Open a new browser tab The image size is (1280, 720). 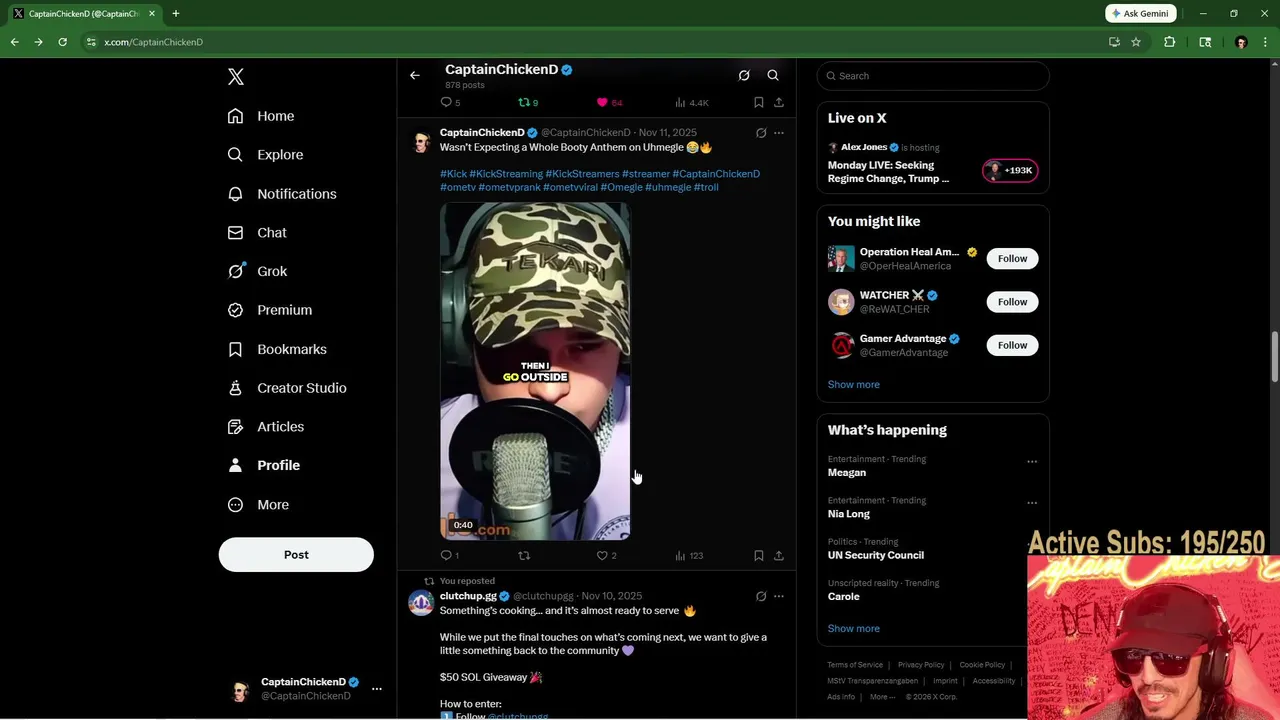pos(176,14)
